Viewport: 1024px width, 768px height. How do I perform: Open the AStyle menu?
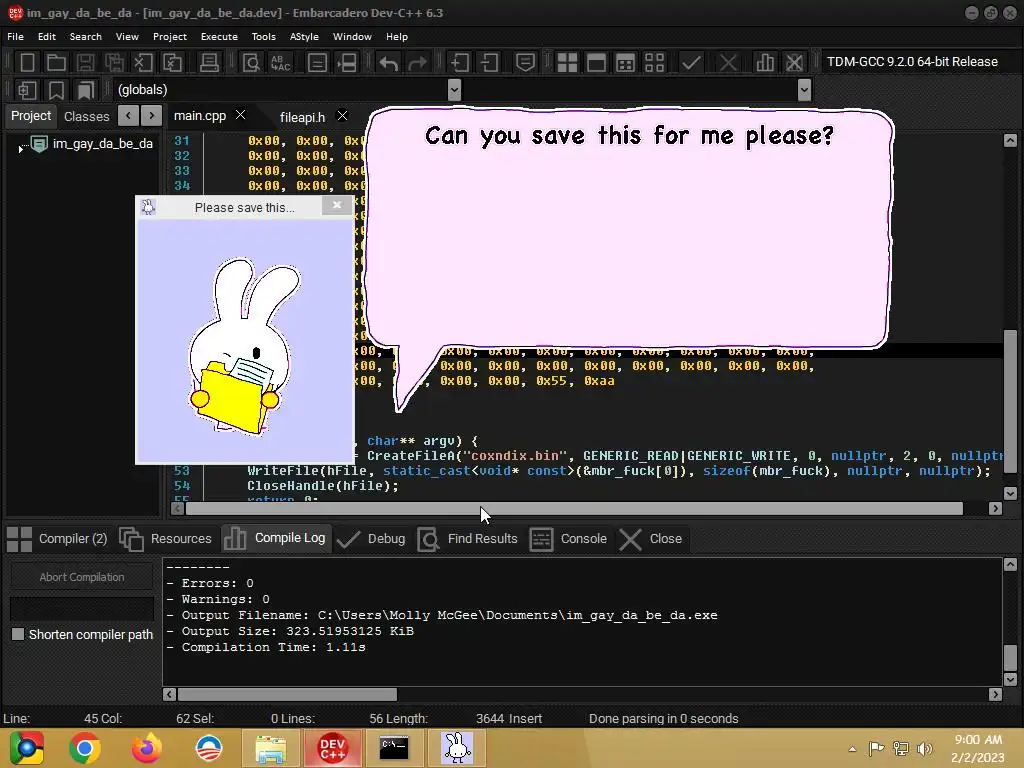tap(304, 37)
